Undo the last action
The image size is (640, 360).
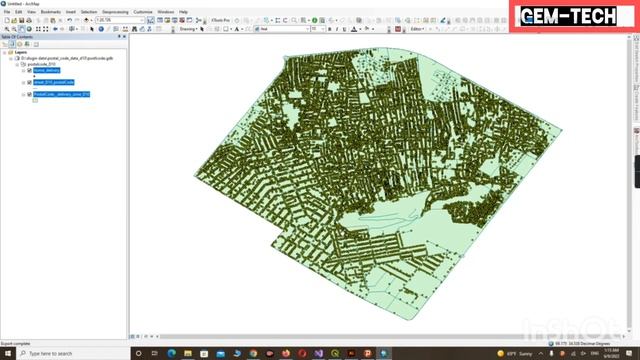point(69,20)
